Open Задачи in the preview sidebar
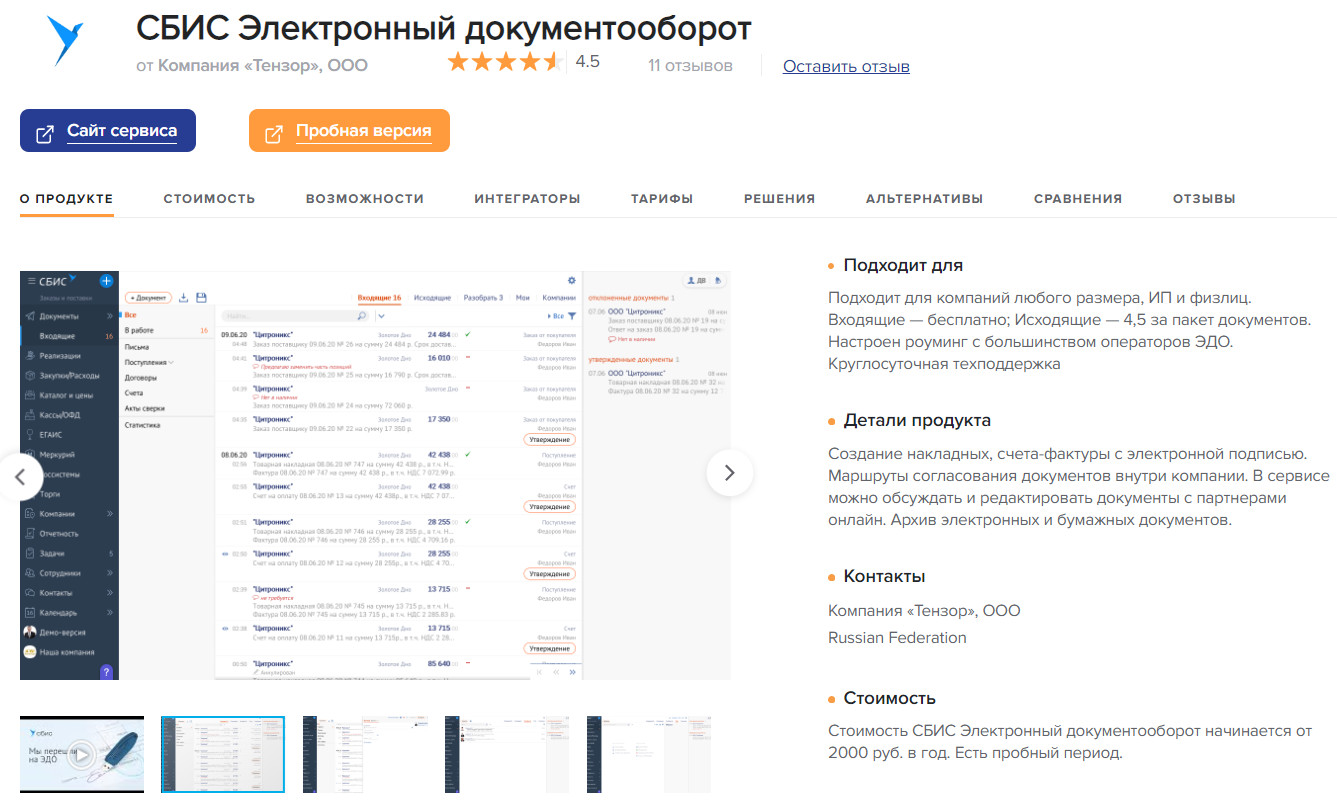 [x=54, y=553]
